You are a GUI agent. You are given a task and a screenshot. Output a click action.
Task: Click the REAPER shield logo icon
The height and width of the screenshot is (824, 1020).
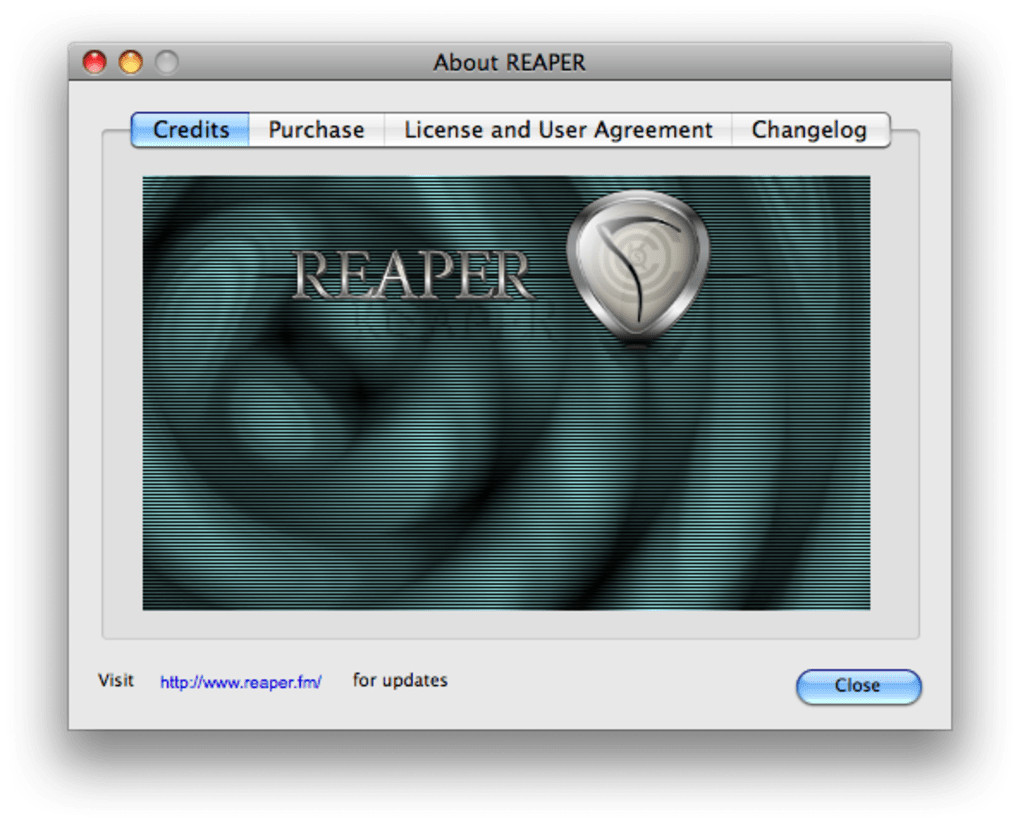tap(638, 267)
